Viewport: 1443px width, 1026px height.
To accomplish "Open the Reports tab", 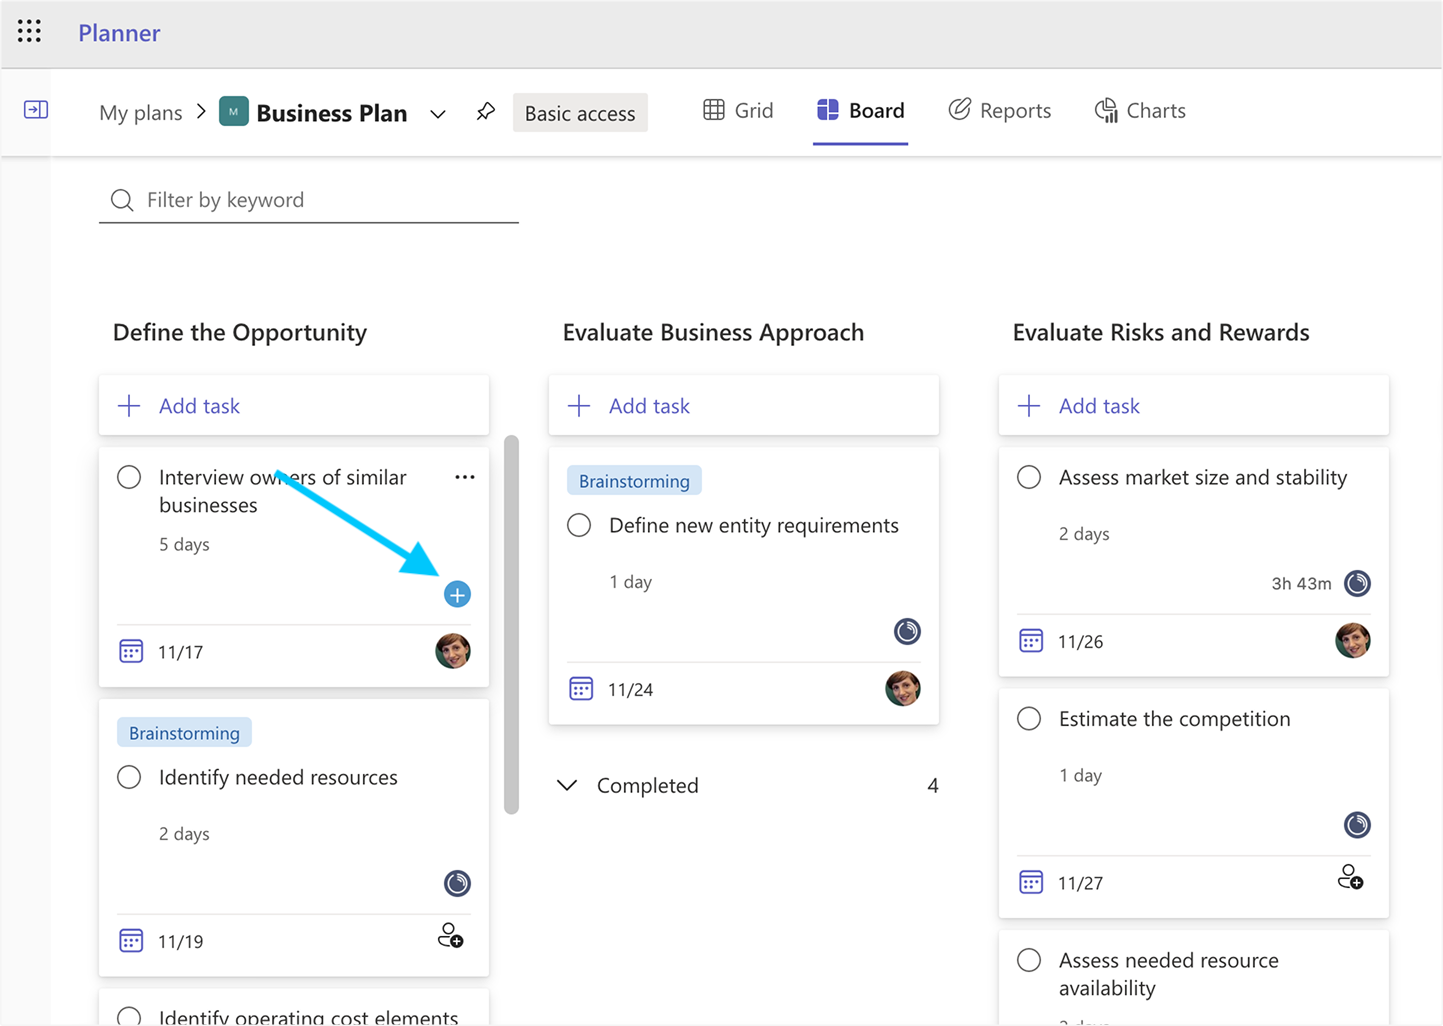I will [x=1000, y=111].
